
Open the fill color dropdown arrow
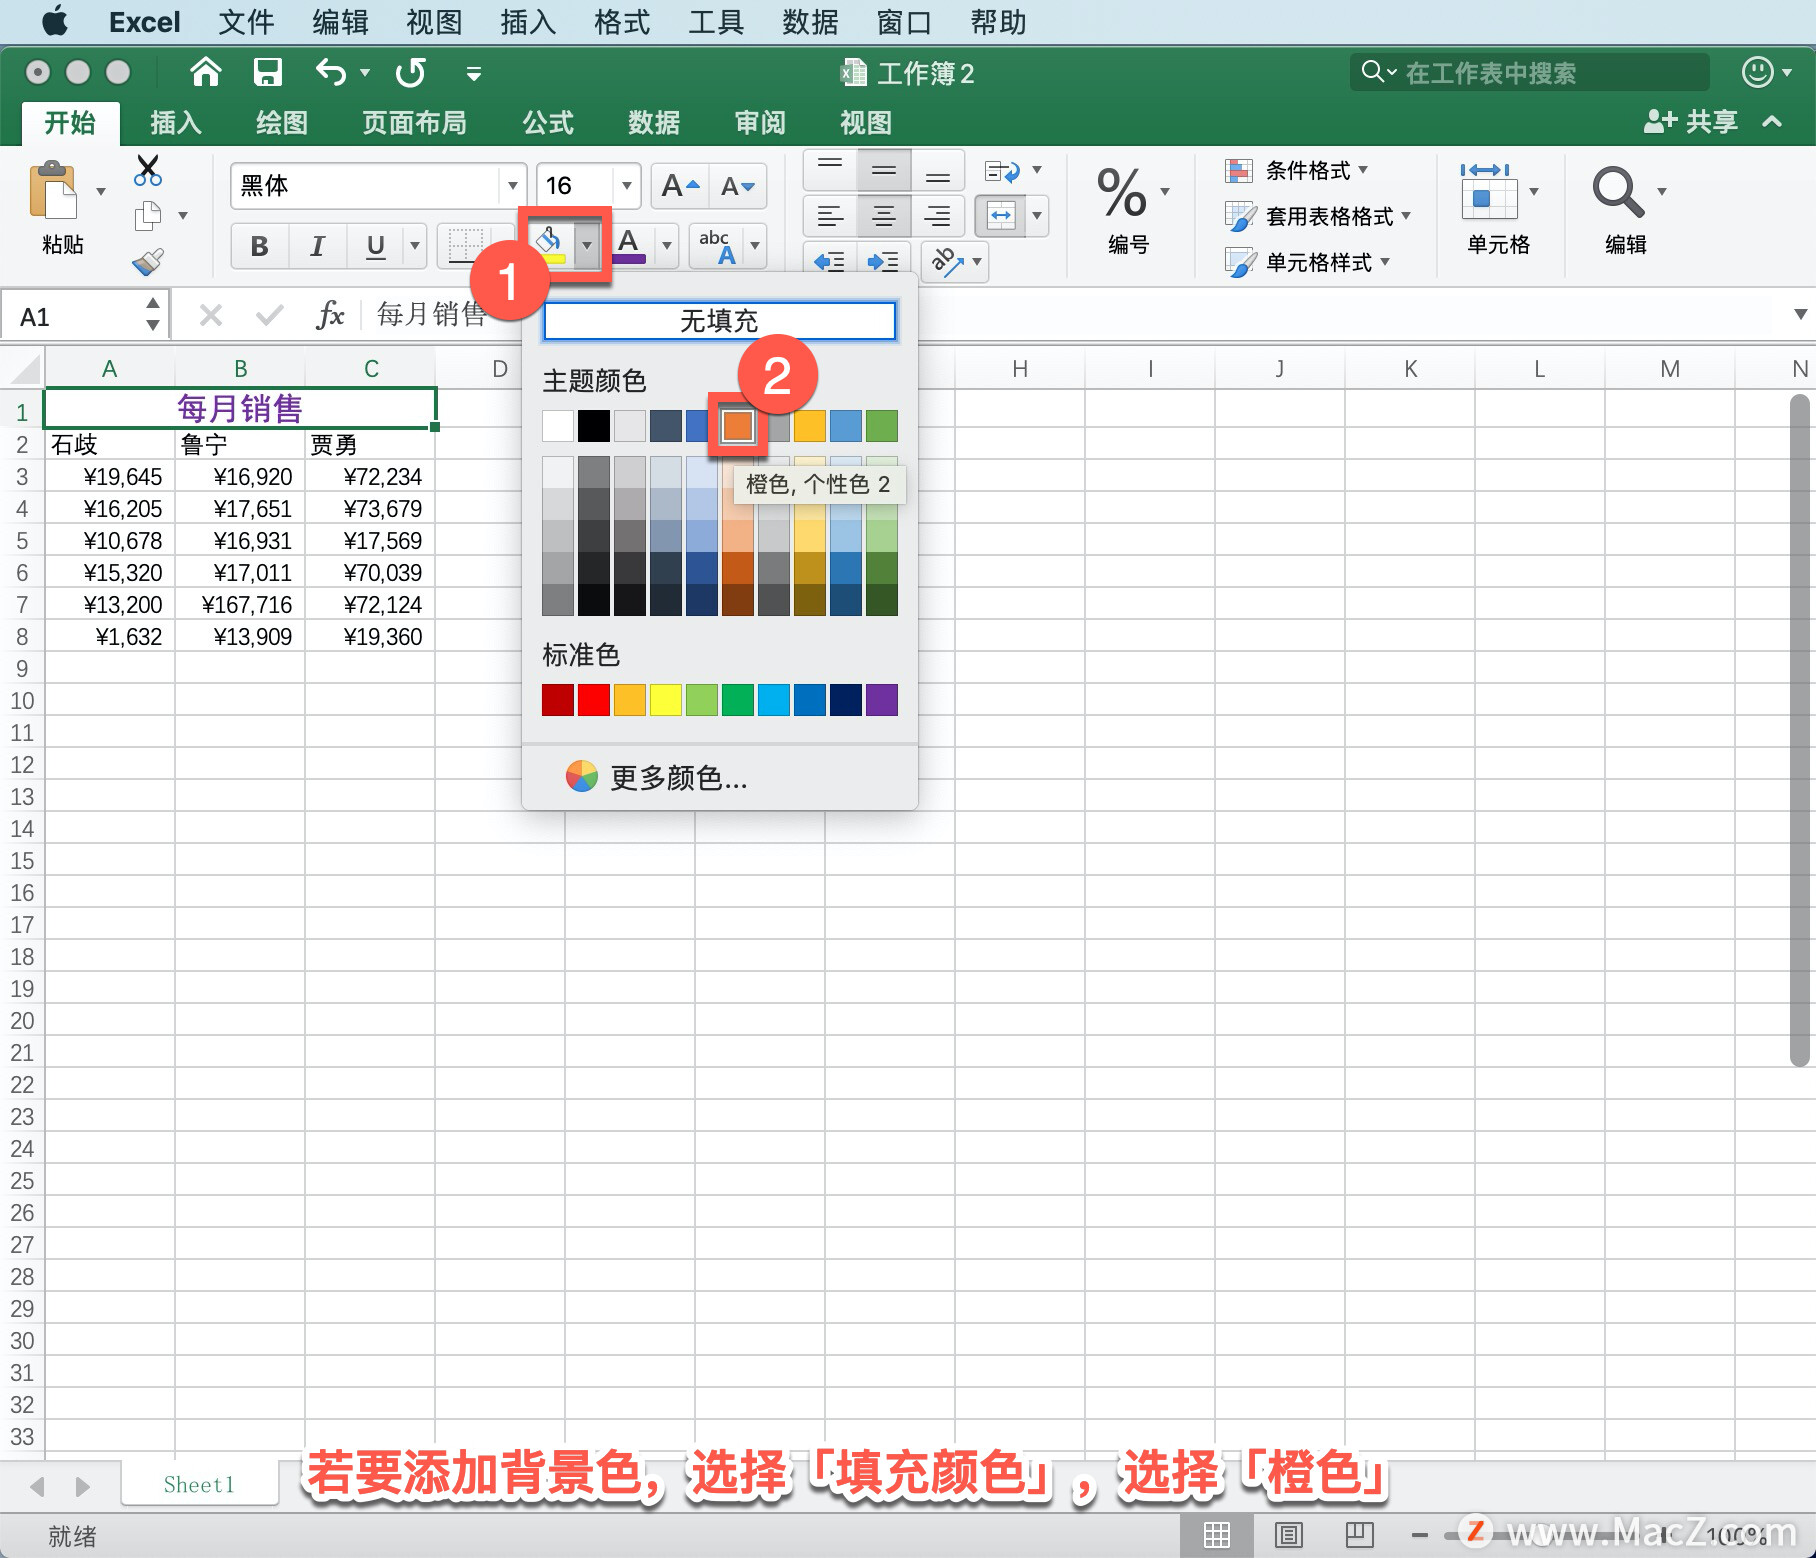pos(587,245)
